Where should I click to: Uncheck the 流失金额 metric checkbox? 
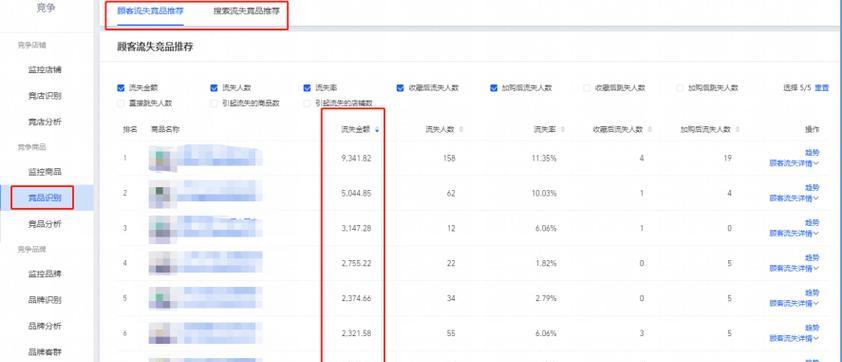tap(121, 88)
